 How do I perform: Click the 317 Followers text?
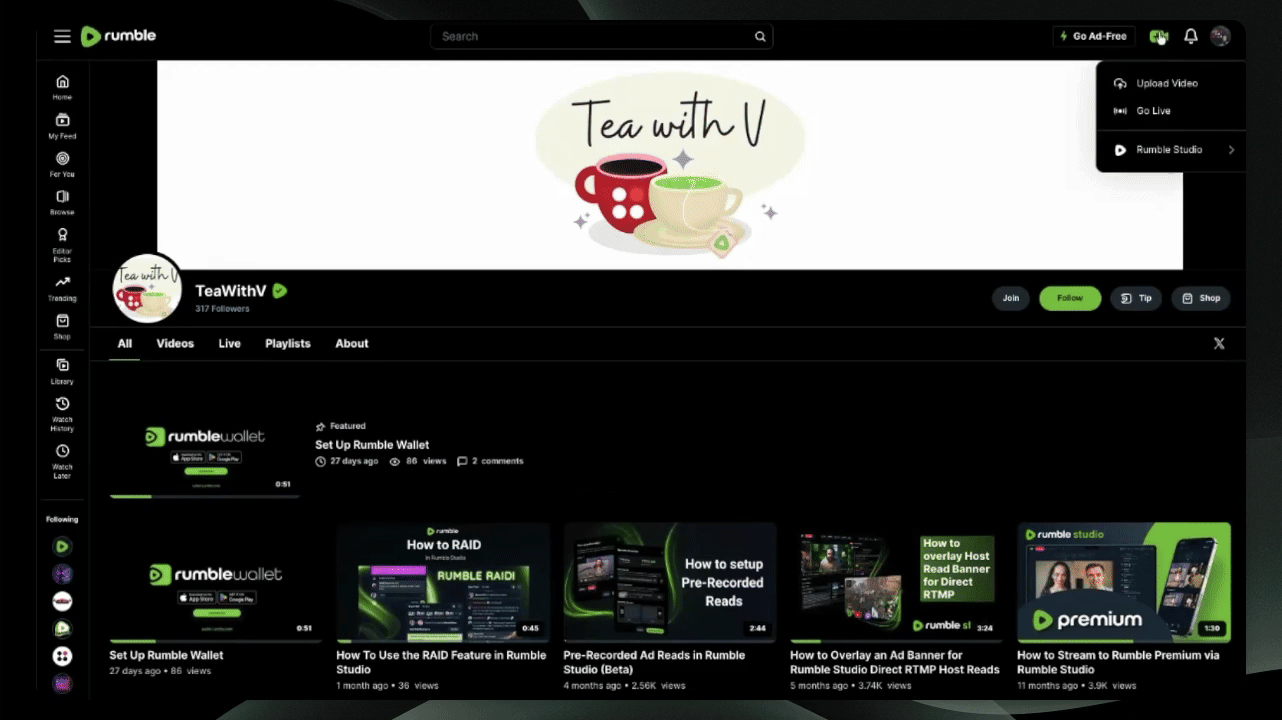point(222,309)
